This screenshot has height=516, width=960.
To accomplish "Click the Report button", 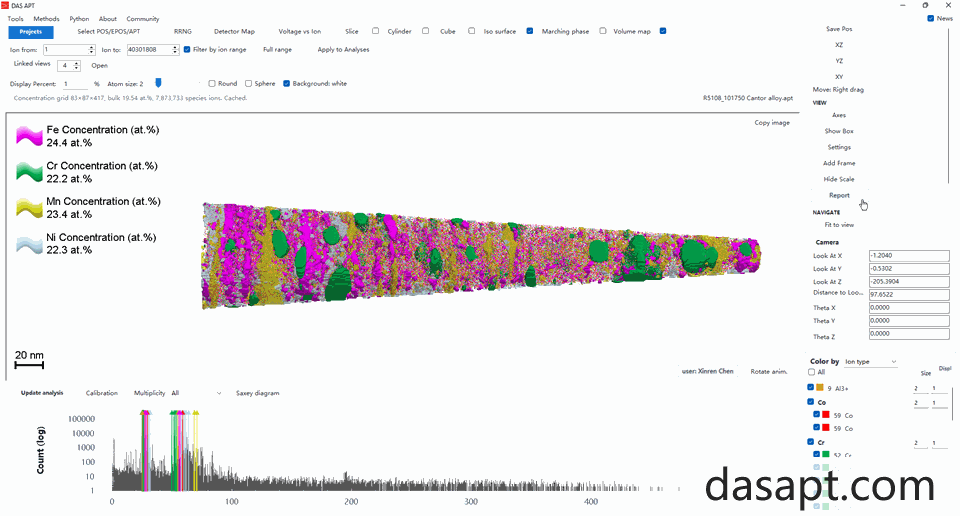I will coord(839,195).
